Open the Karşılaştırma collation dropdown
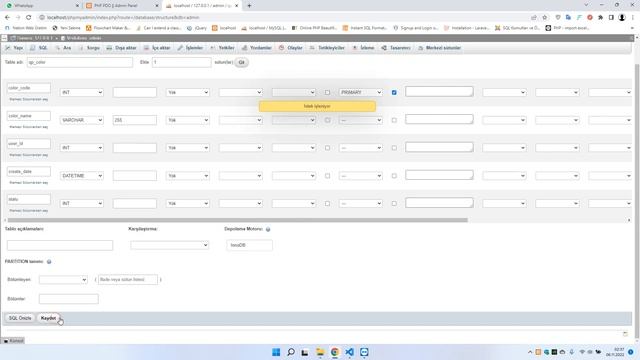 (x=169, y=245)
